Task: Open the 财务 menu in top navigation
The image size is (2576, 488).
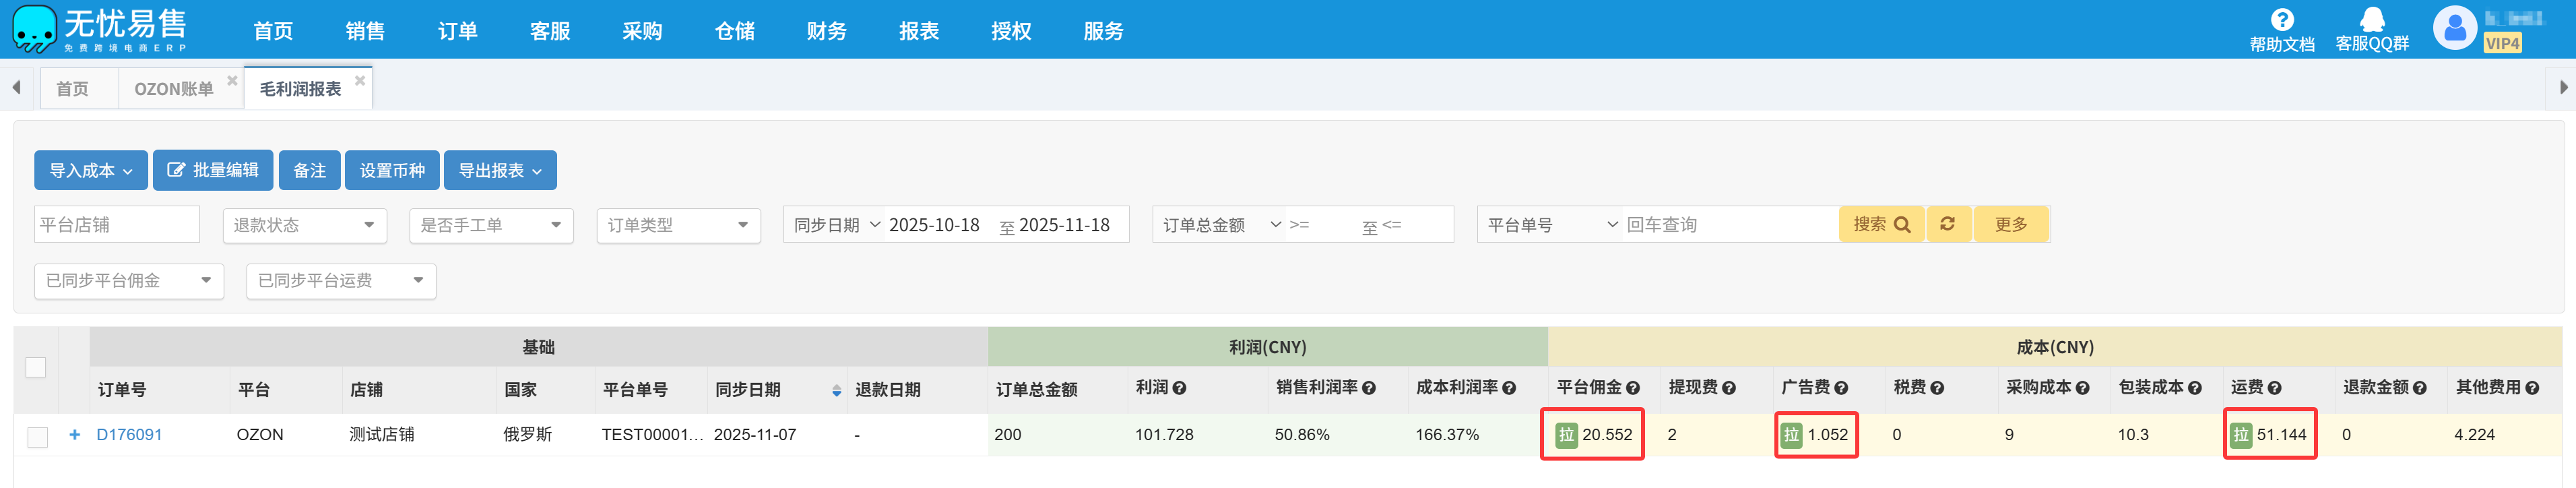Action: pyautogui.click(x=826, y=31)
